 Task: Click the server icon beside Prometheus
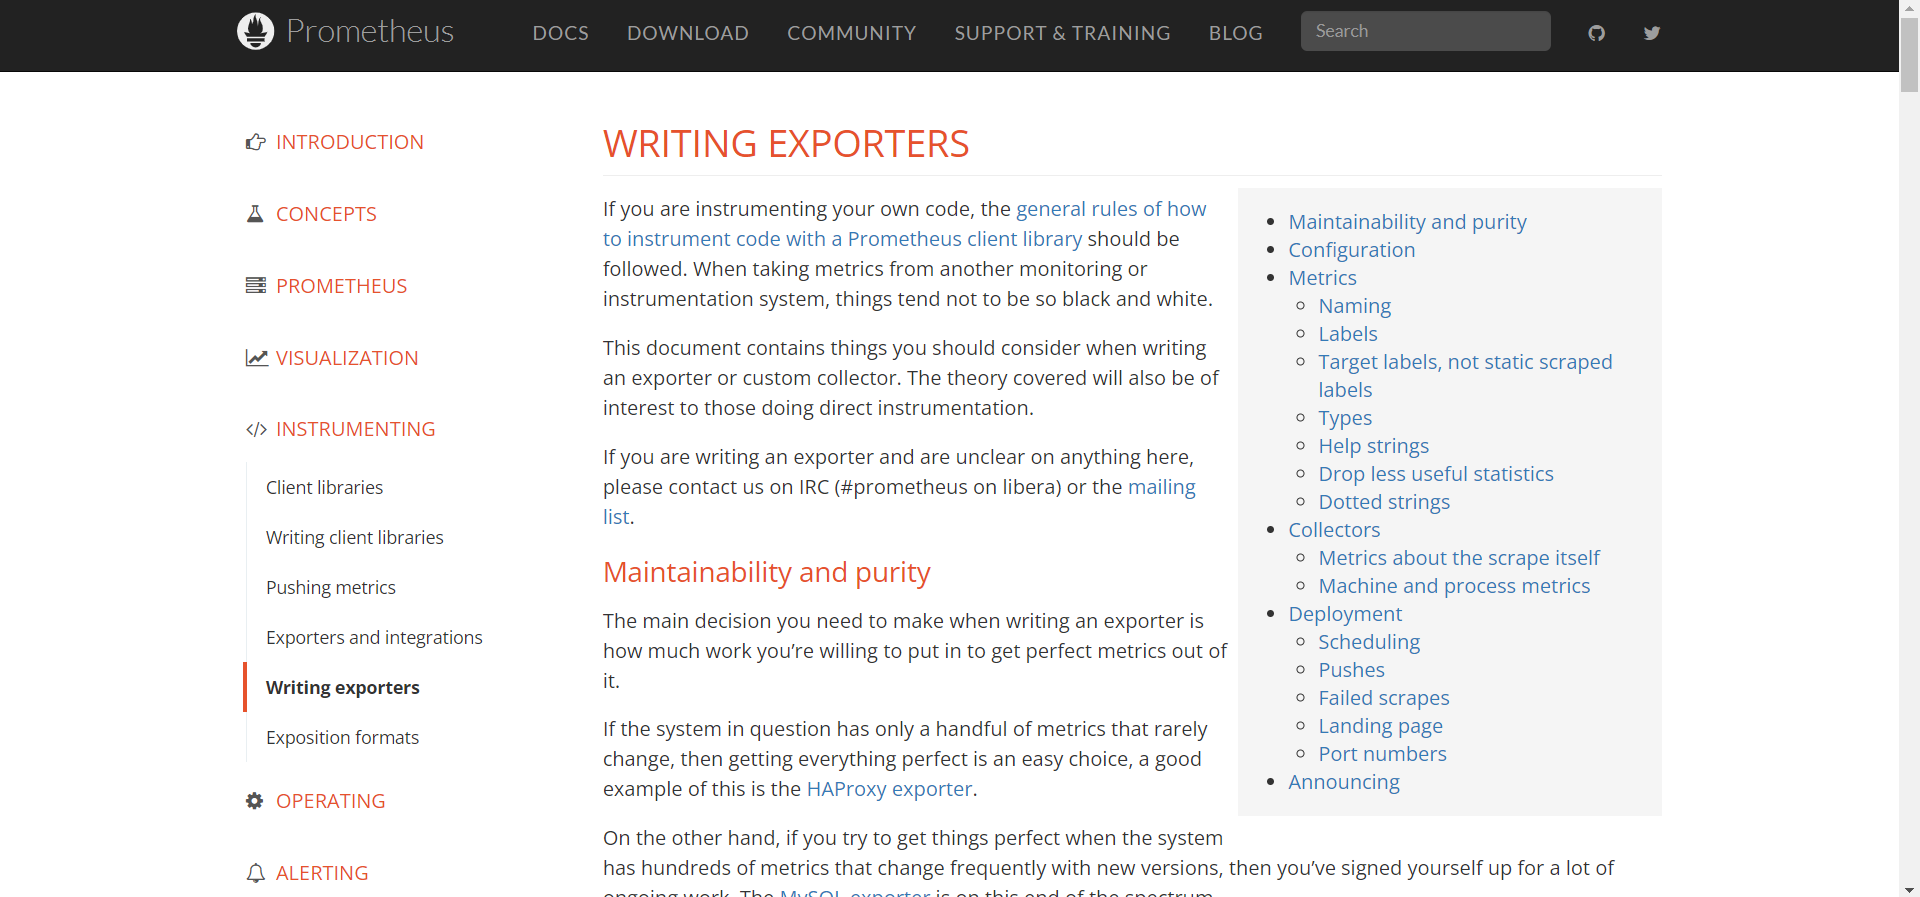[x=256, y=286]
